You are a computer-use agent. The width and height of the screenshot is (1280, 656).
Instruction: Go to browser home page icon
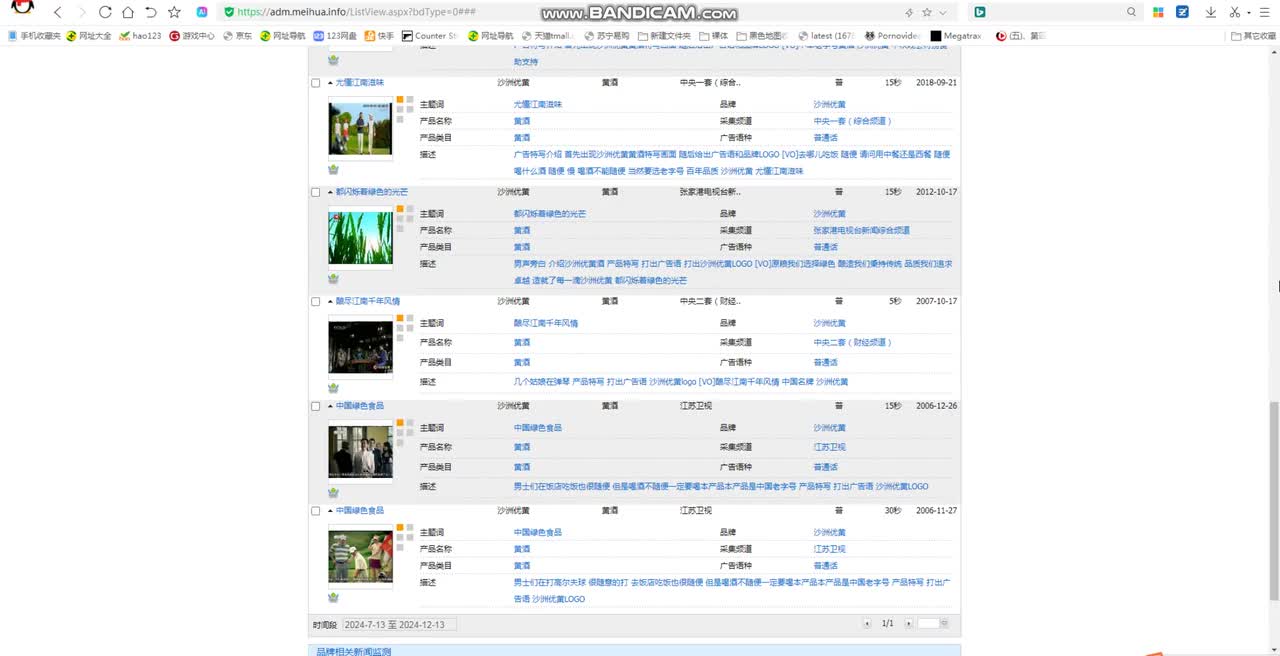pyautogui.click(x=128, y=12)
